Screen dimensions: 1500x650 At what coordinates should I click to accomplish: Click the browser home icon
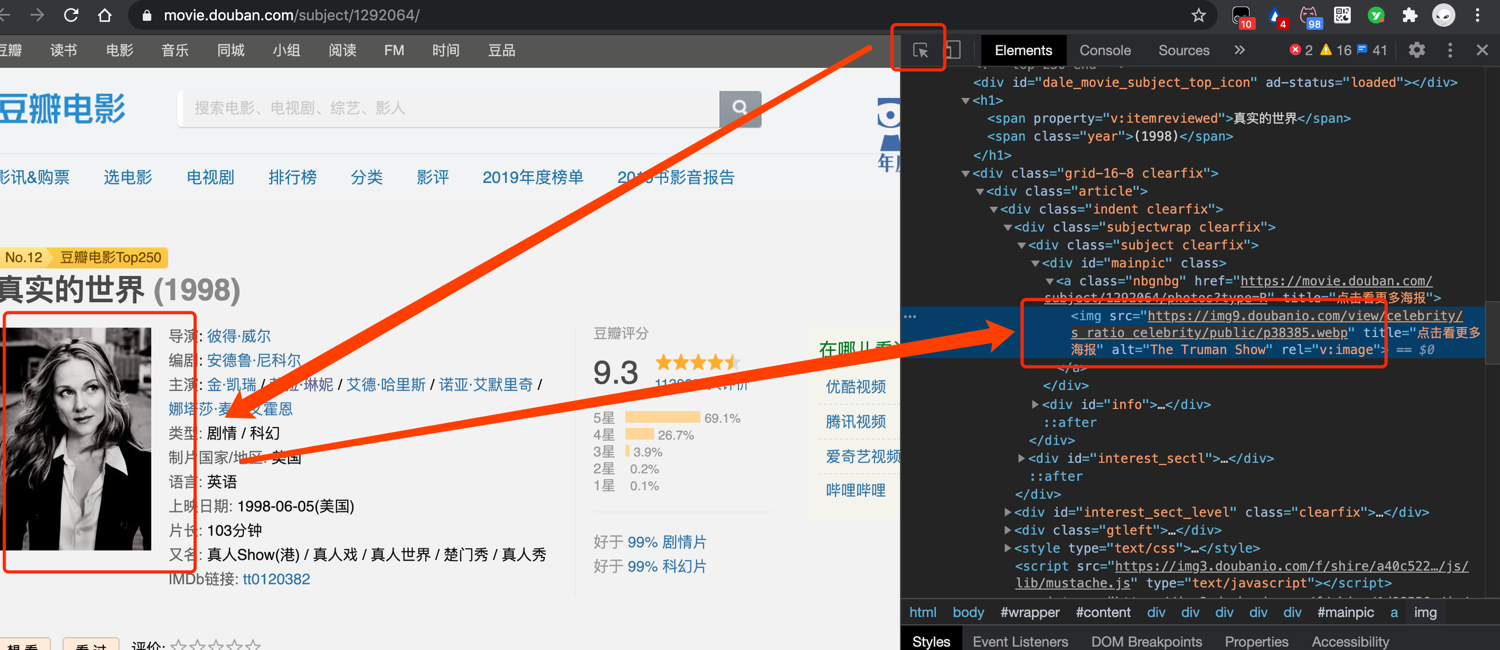point(105,15)
